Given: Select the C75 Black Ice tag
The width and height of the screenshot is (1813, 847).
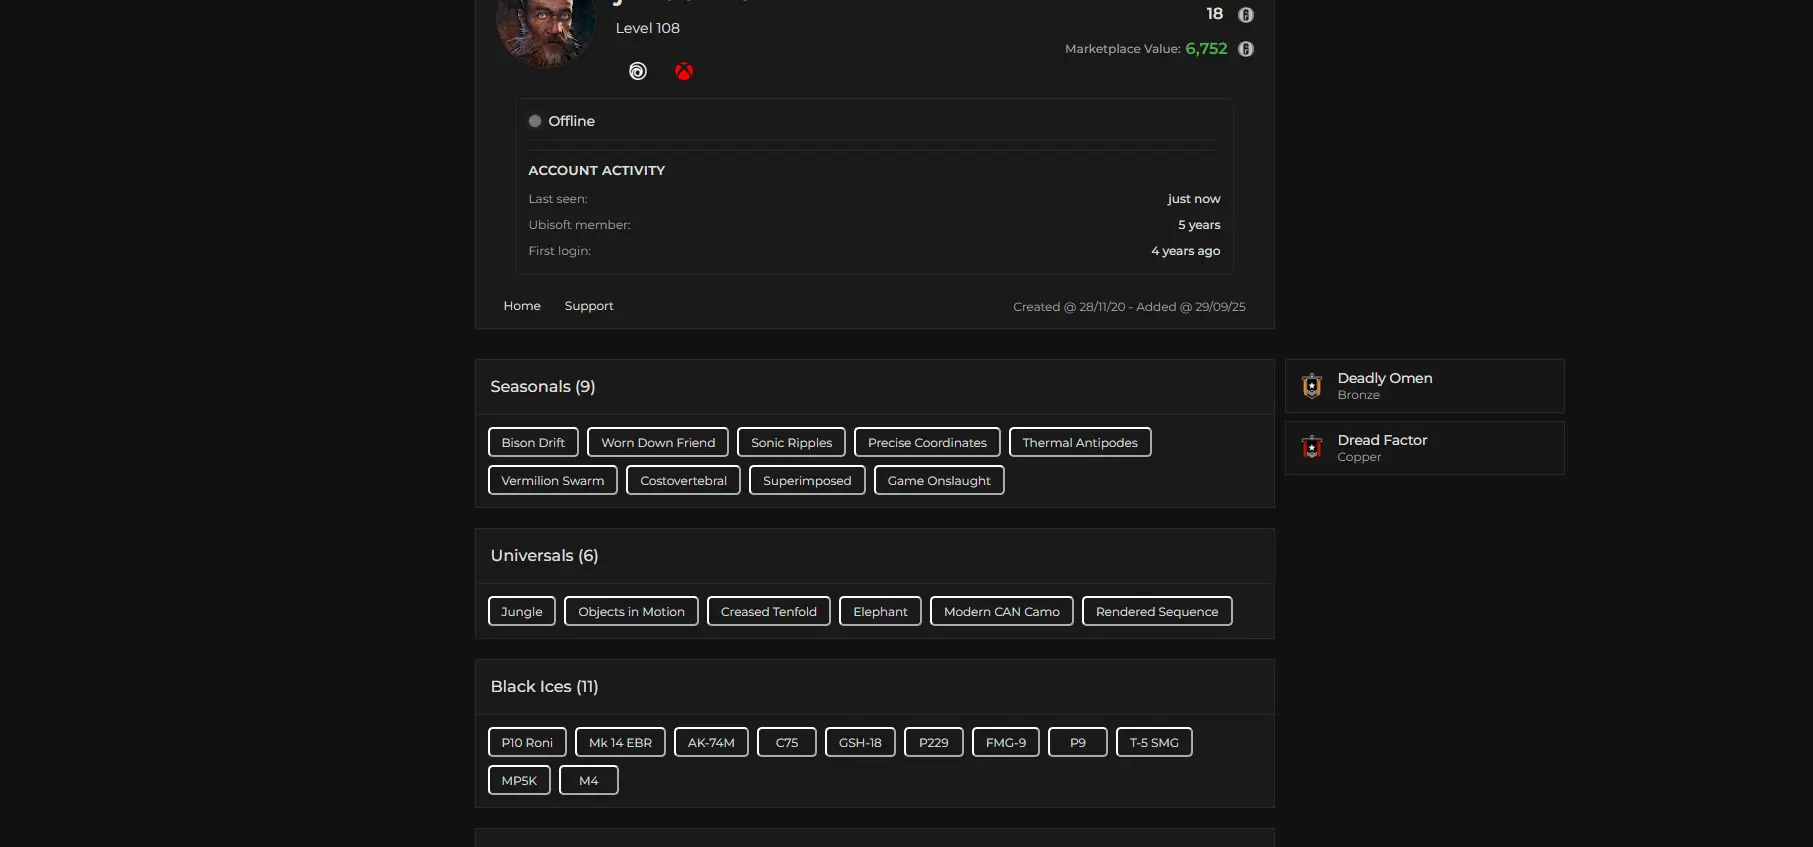Looking at the screenshot, I should (787, 742).
